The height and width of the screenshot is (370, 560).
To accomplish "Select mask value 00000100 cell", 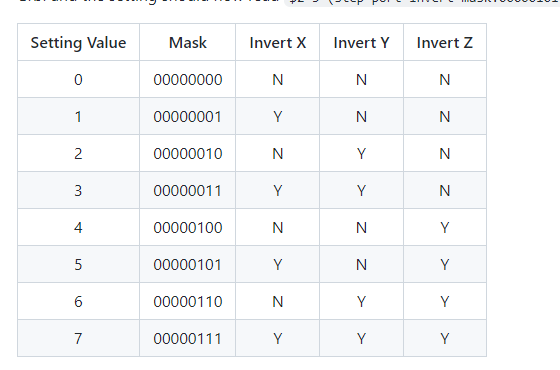I will click(188, 228).
